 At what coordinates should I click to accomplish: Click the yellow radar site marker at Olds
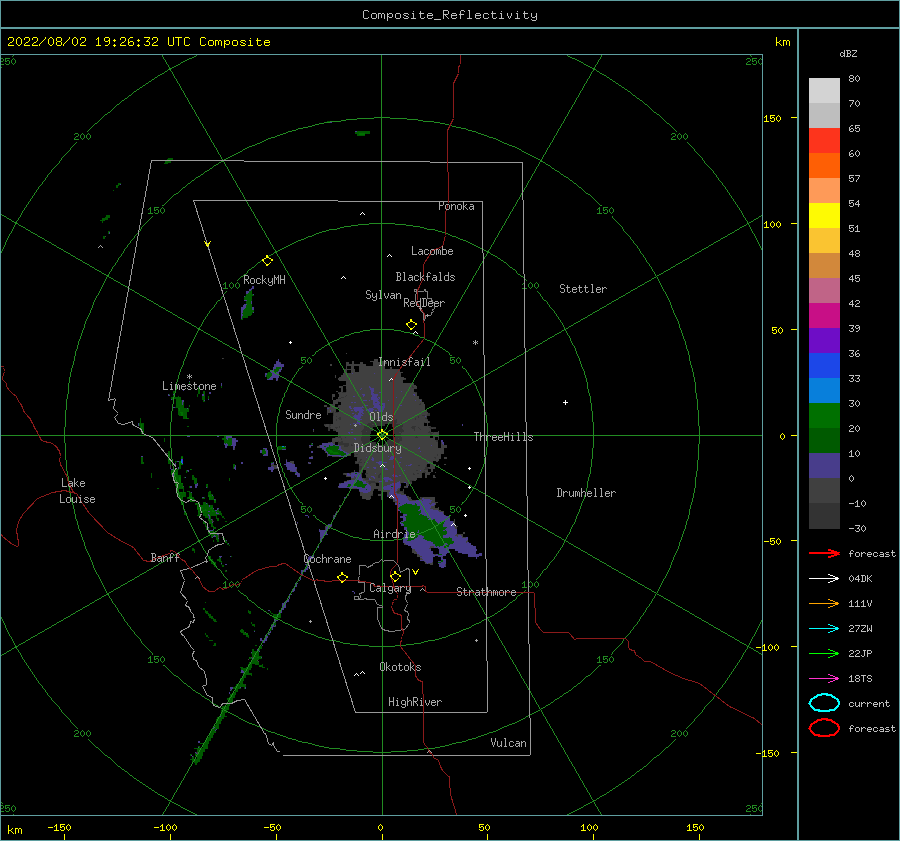(x=382, y=435)
